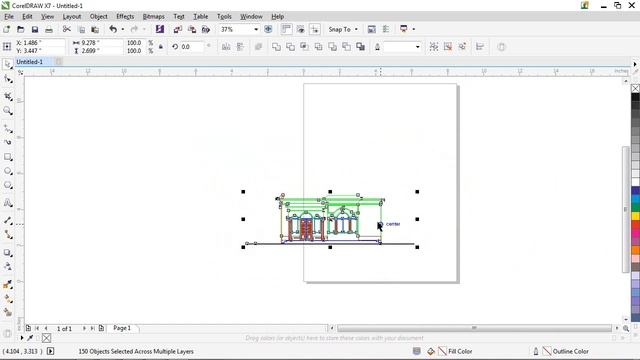This screenshot has width=640, height=360.
Task: Click the Import icon
Action: [178, 29]
